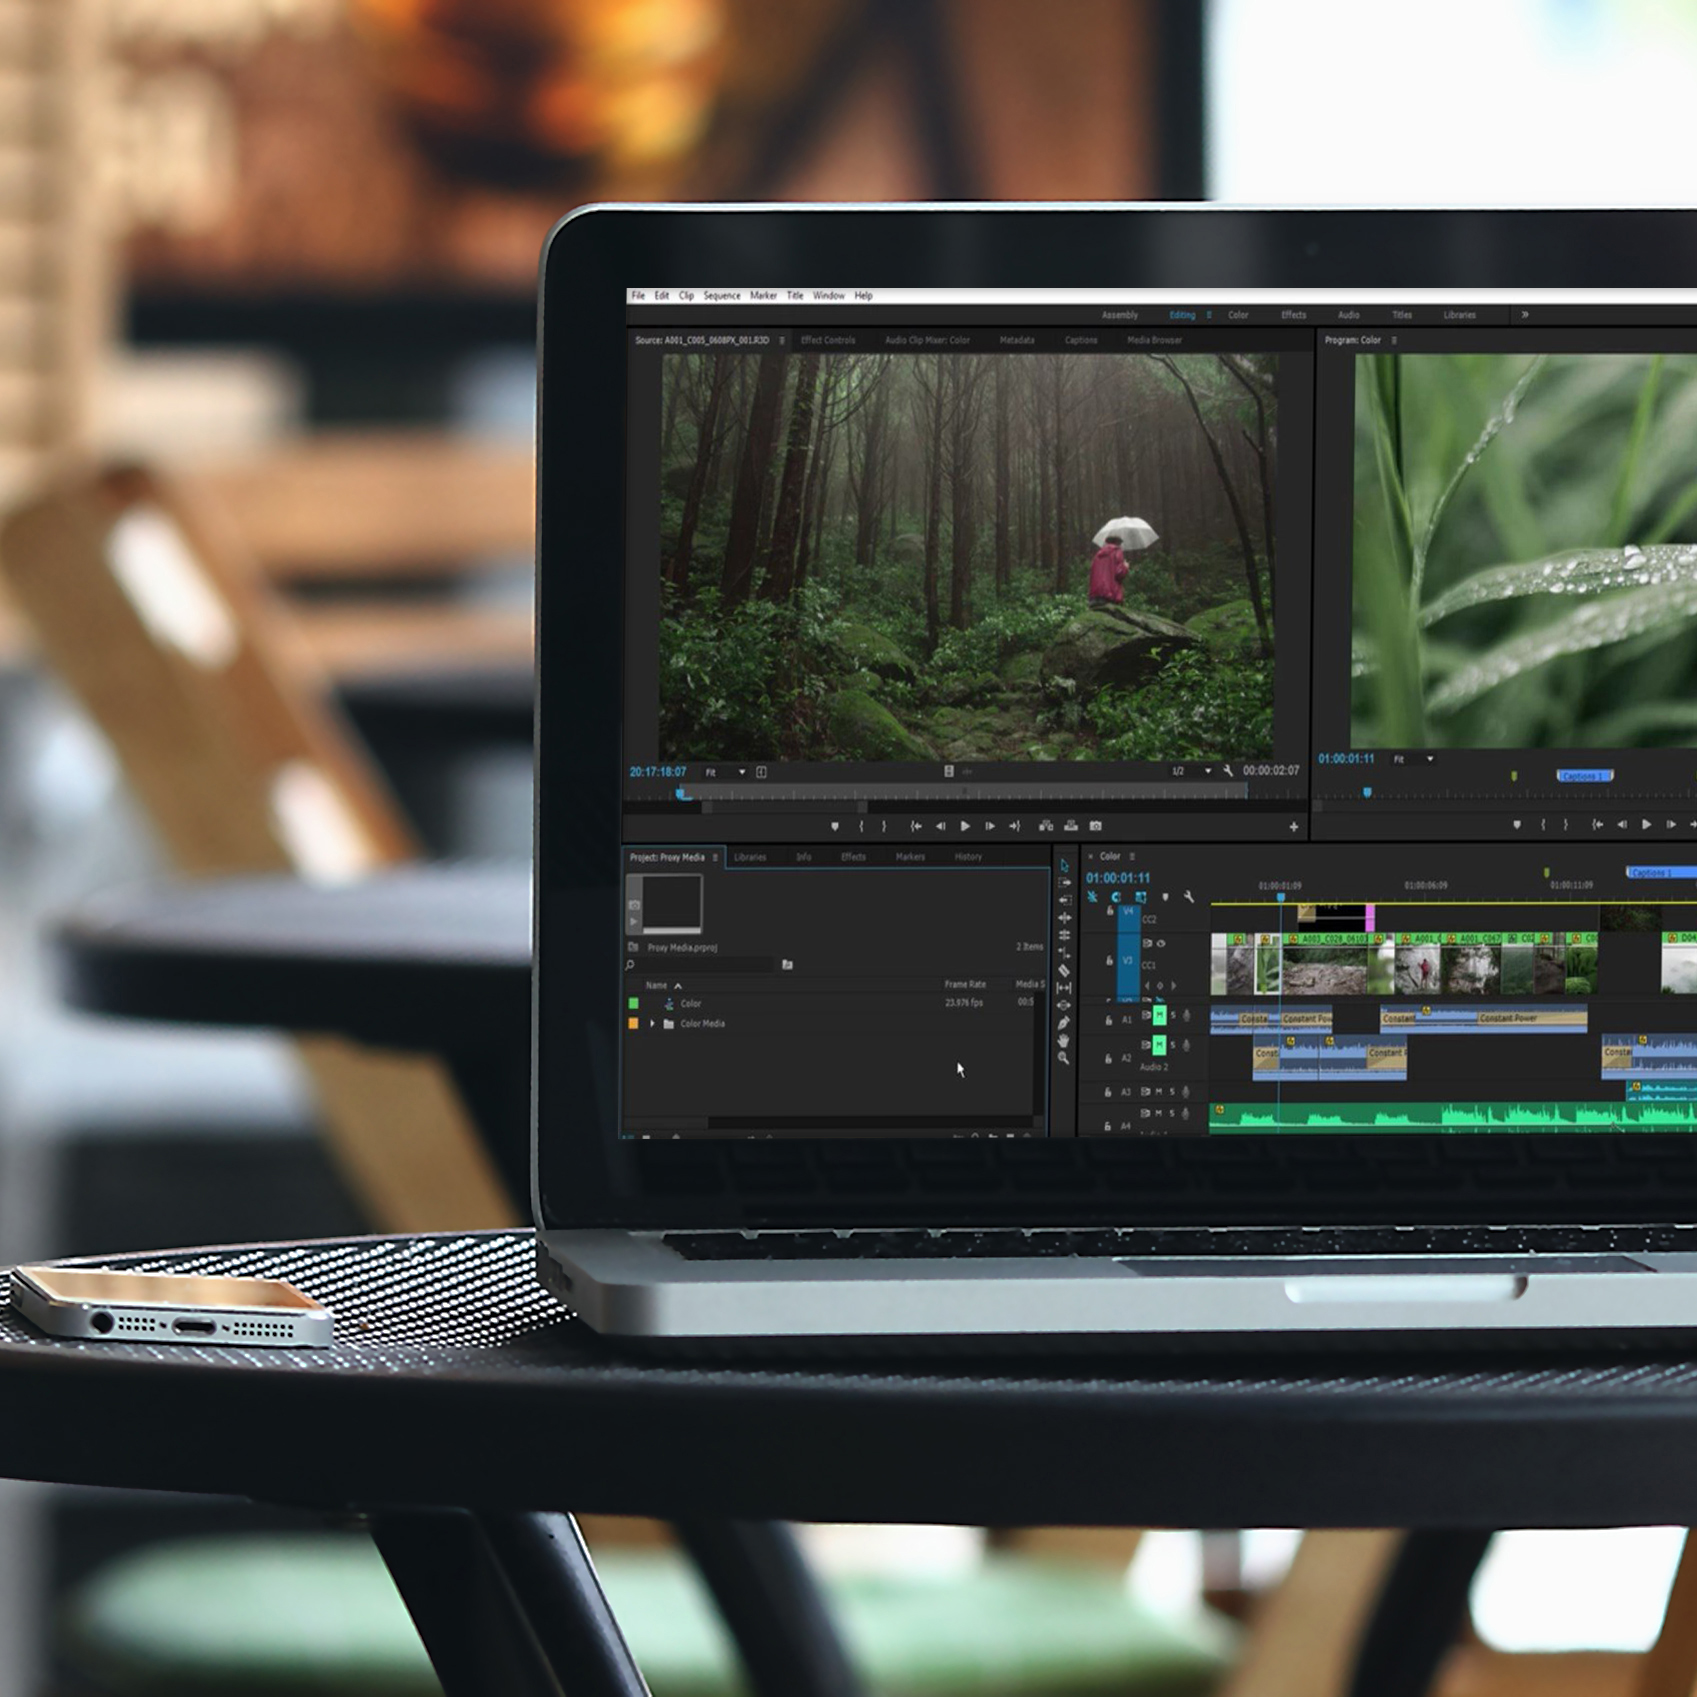Viewport: 1697px width, 1697px height.
Task: Select the Ripple Edit tool
Action: tap(1064, 900)
